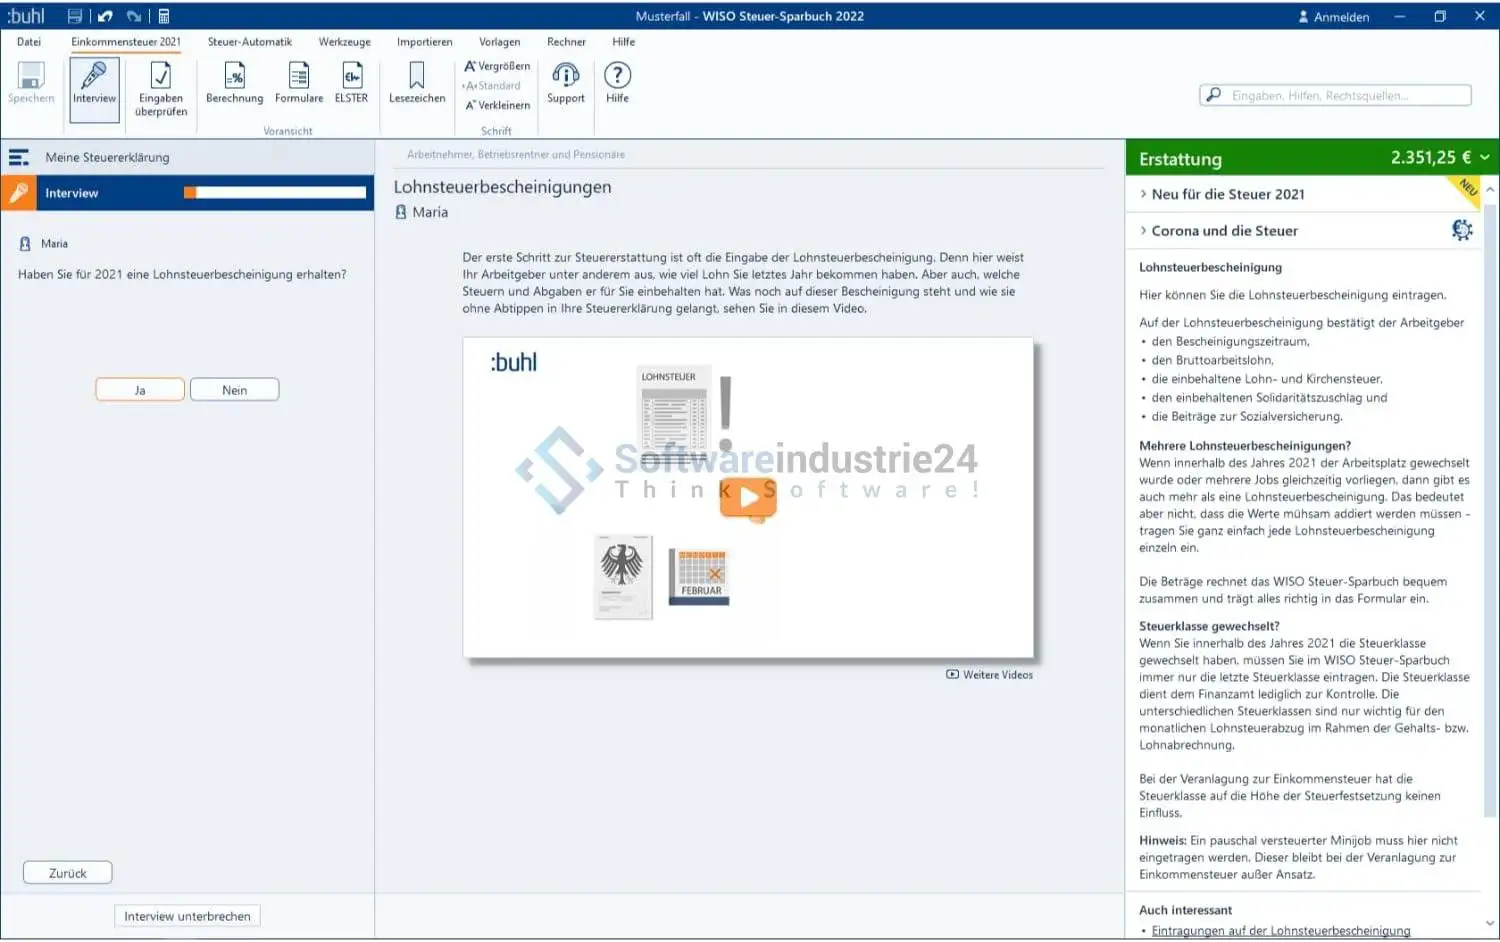Play the Lohnsteuer explainer video
The width and height of the screenshot is (1500, 942).
pyautogui.click(x=748, y=497)
